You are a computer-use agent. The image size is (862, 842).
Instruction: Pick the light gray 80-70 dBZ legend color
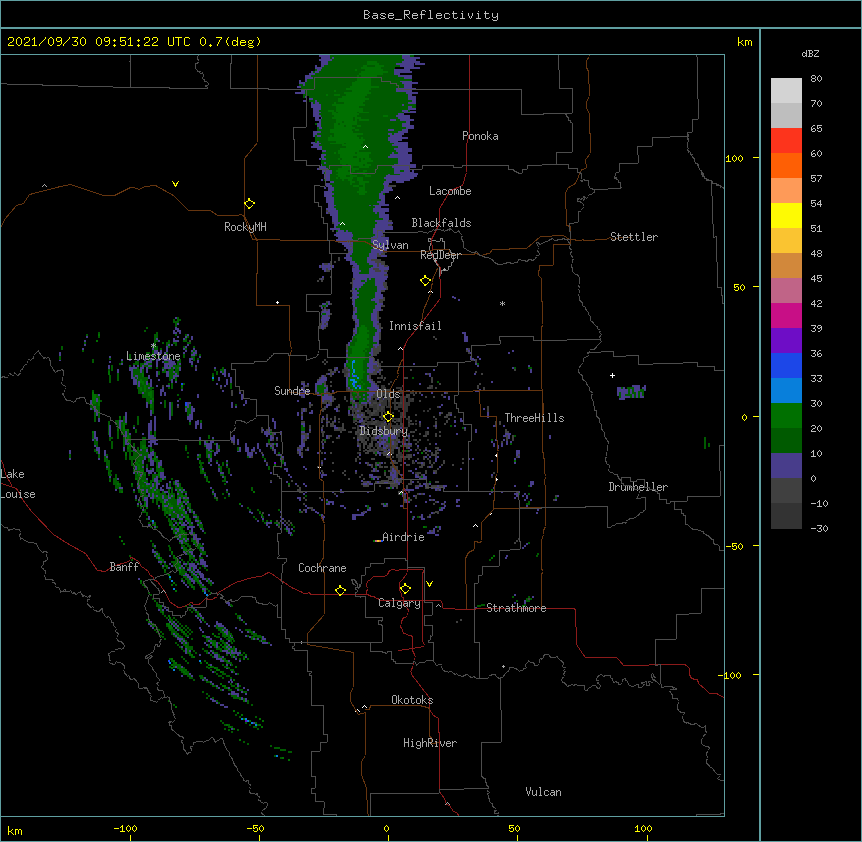click(x=786, y=91)
